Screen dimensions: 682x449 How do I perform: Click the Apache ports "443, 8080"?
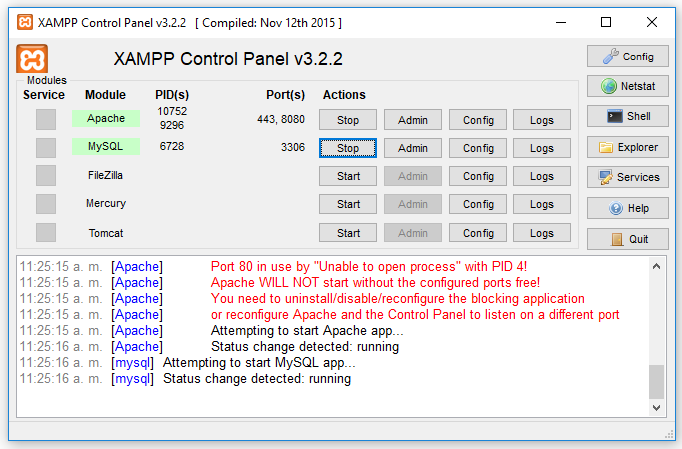[x=281, y=119]
